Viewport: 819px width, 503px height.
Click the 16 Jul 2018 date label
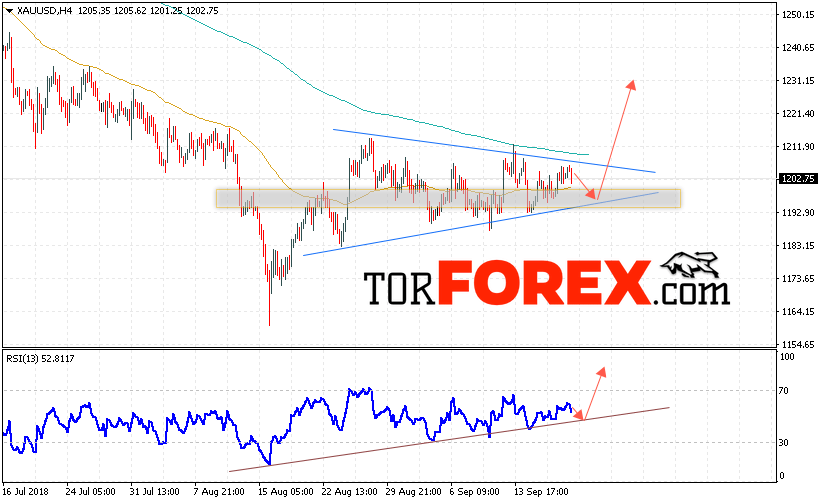[26, 492]
